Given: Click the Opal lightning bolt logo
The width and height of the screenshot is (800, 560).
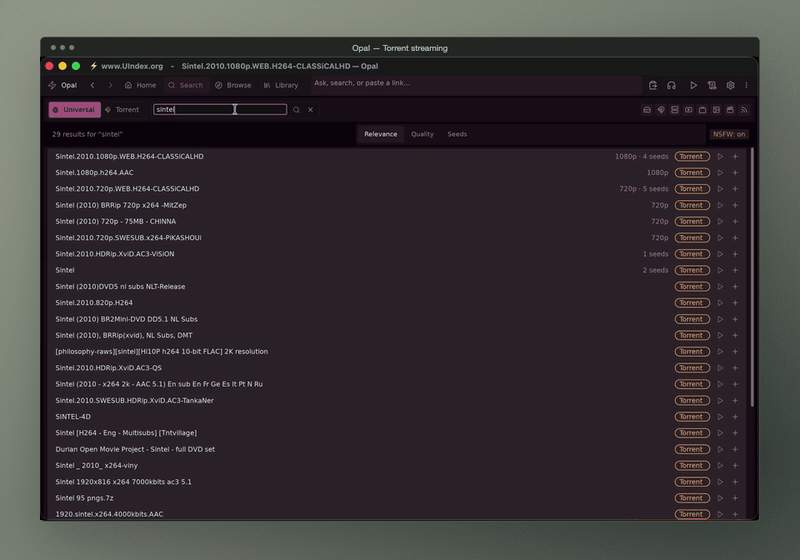Looking at the screenshot, I should tap(52, 85).
